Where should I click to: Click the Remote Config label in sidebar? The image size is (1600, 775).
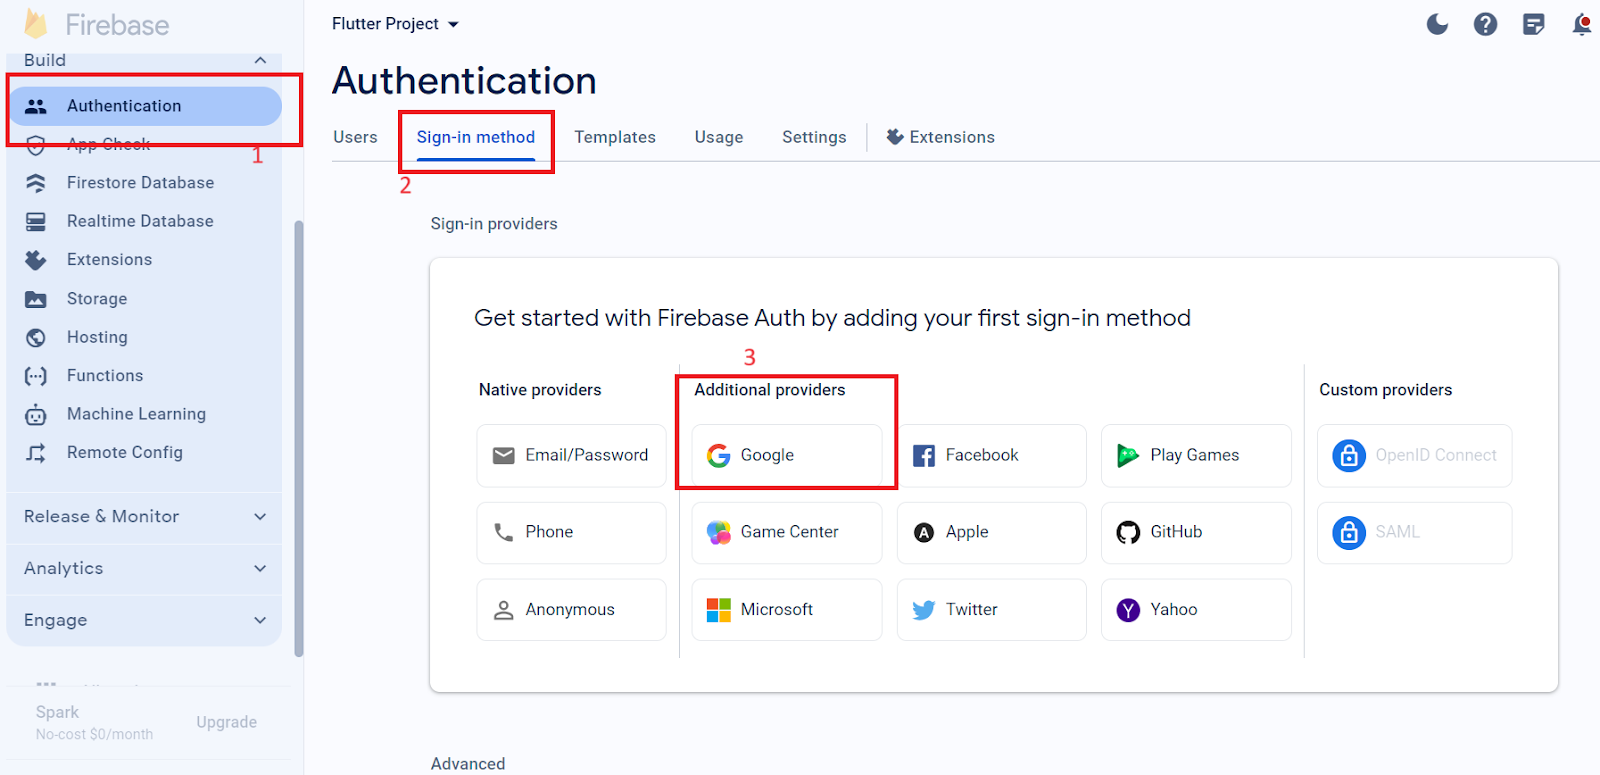[125, 453]
